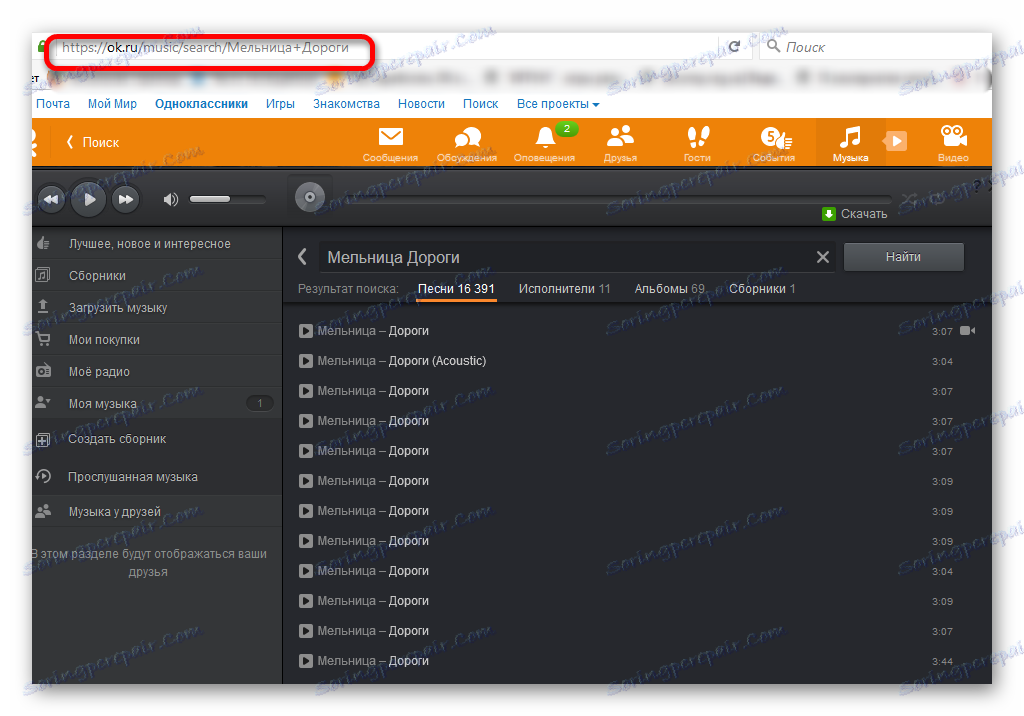Open Новости link

click(421, 104)
